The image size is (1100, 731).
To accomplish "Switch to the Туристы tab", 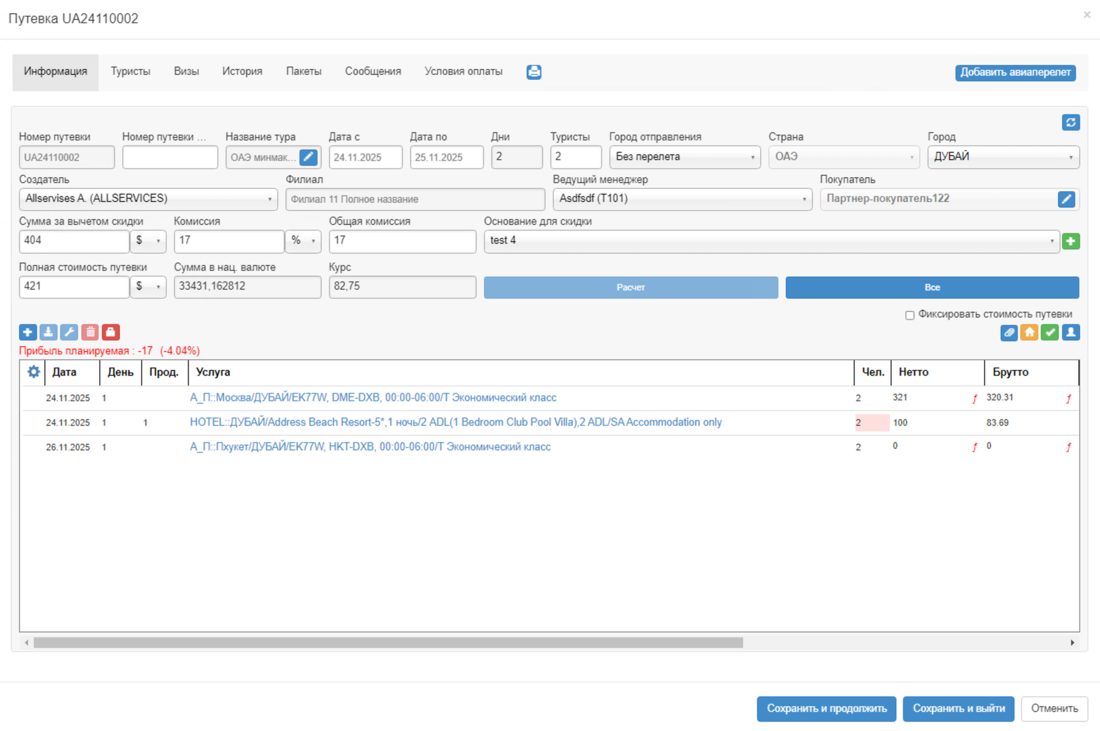I will [x=130, y=72].
